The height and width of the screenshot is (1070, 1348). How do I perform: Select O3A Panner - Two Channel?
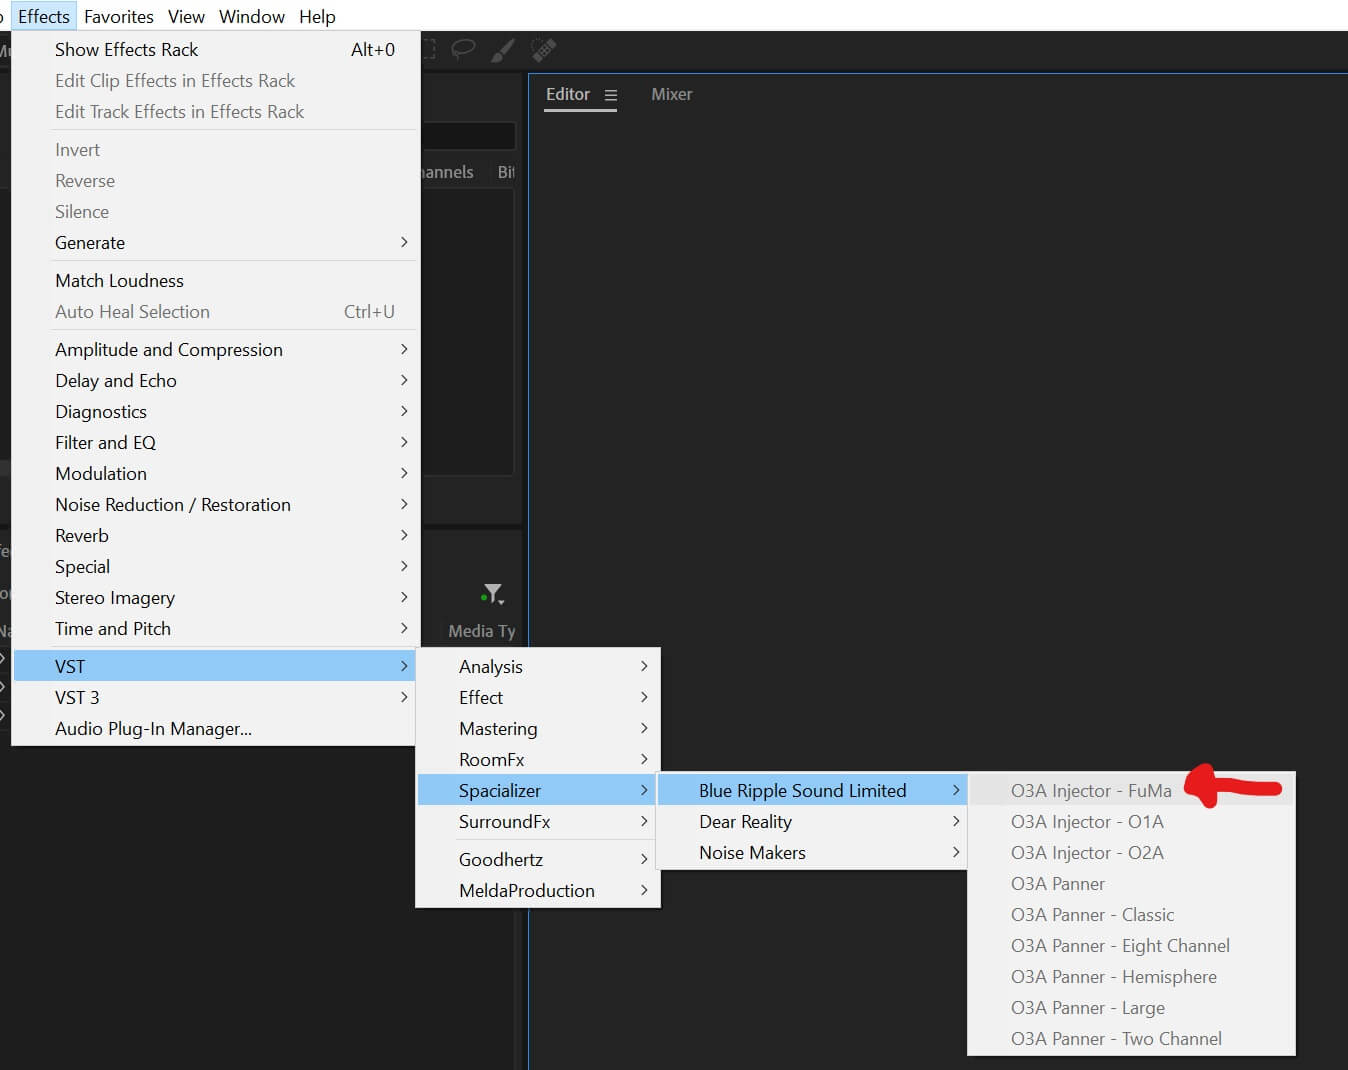click(1131, 1038)
